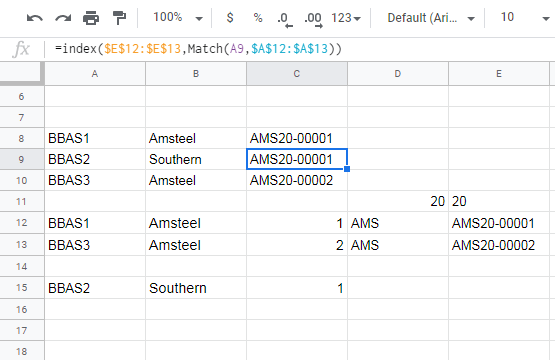Viewport: 555px width, 360px height.
Task: Click cell E11 containing 20
Action: (x=499, y=201)
